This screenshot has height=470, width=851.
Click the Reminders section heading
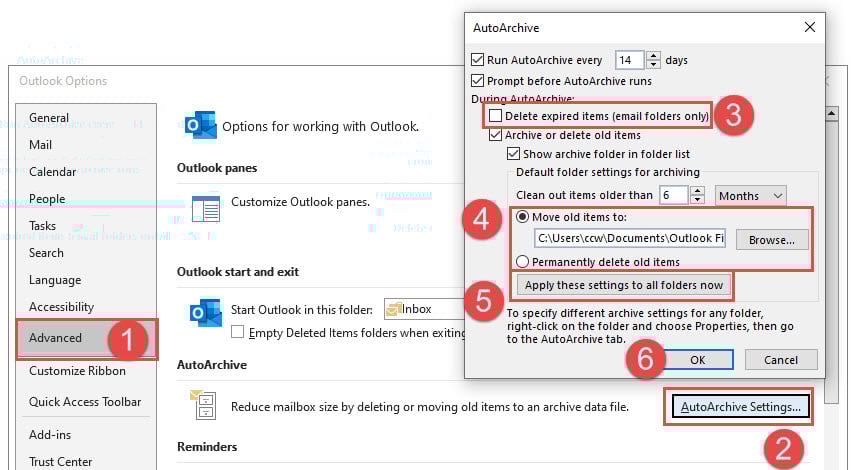pyautogui.click(x=207, y=447)
